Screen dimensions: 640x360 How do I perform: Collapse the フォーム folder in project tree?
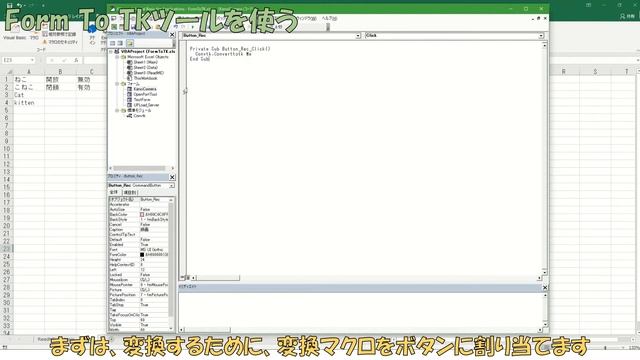coord(117,84)
